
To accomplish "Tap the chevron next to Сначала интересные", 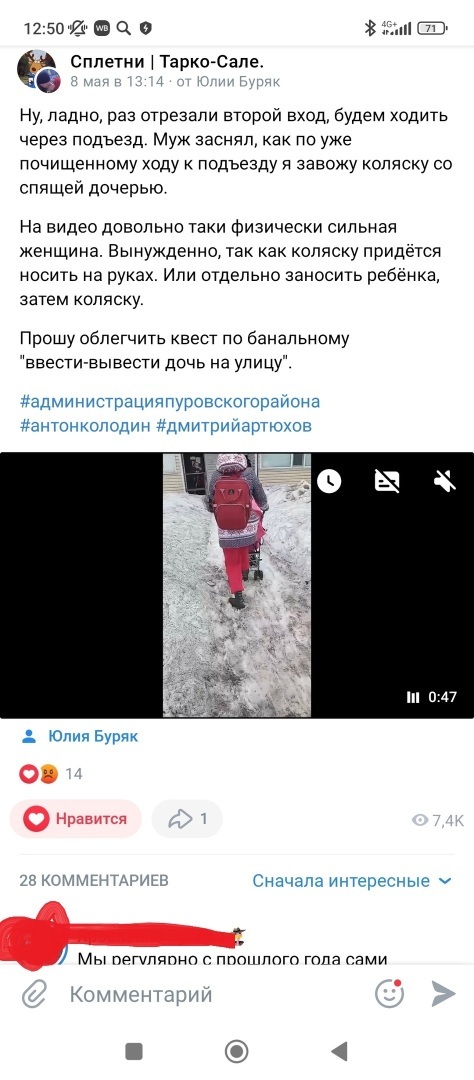I will [445, 881].
